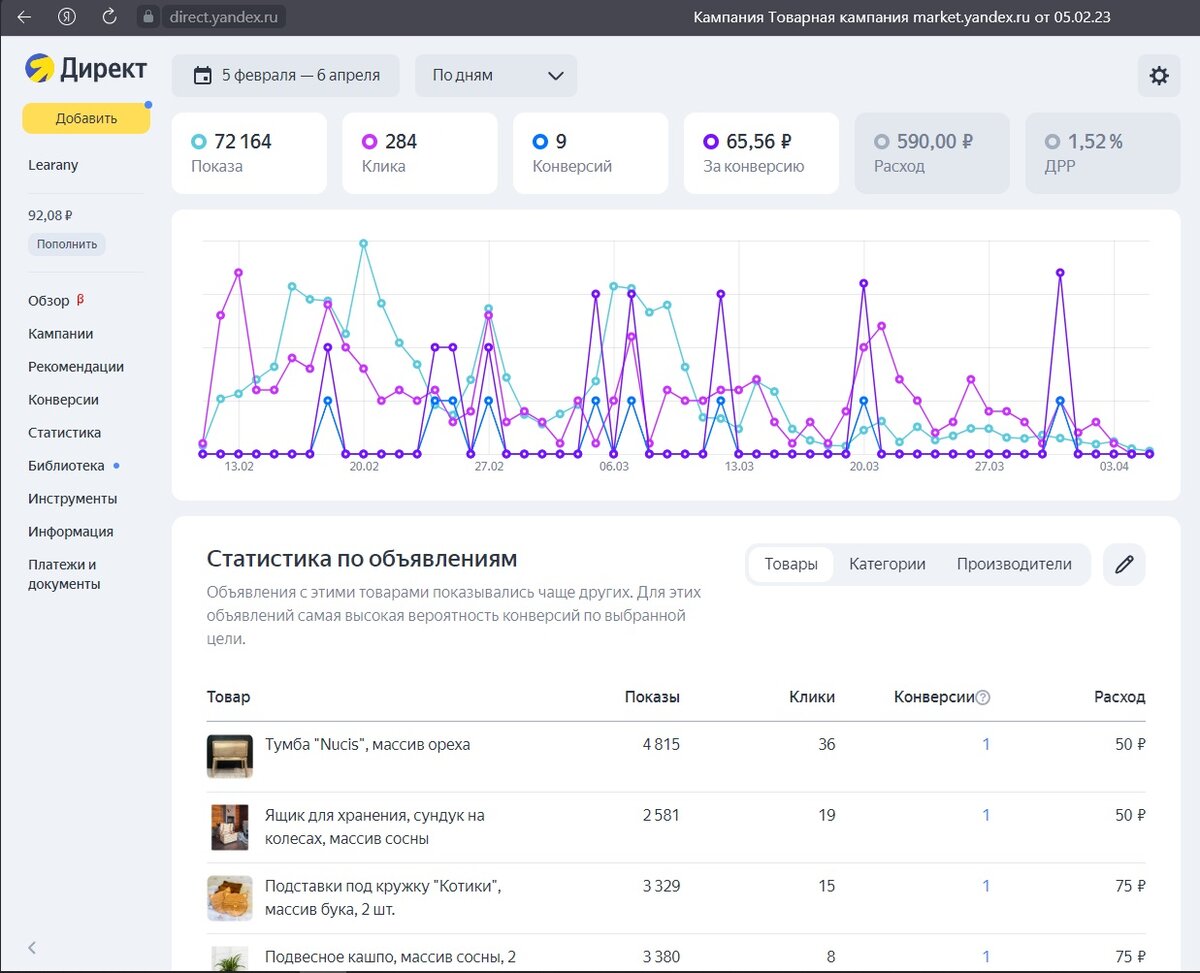Click the pencil edit columns icon
Image resolution: width=1200 pixels, height=973 pixels.
(1124, 564)
